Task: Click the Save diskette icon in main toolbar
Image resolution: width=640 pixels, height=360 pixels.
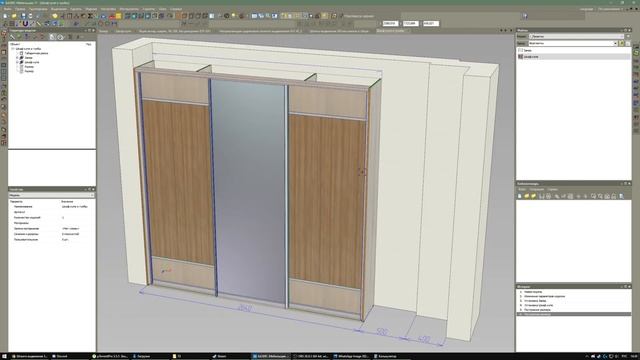Action: [23, 16]
